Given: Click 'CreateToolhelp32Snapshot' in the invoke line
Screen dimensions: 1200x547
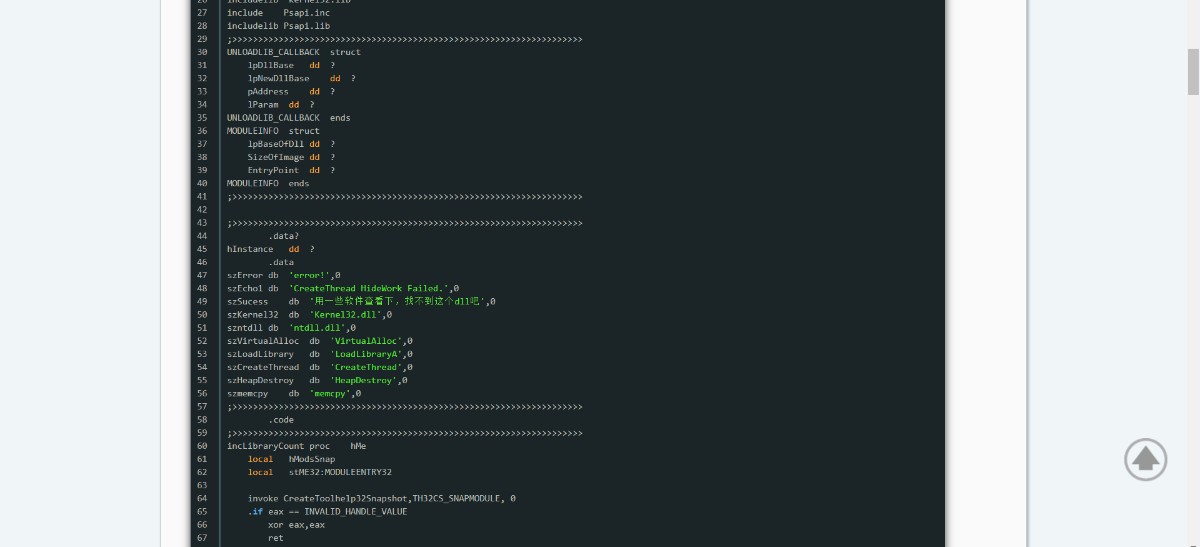Looking at the screenshot, I should pos(345,498).
